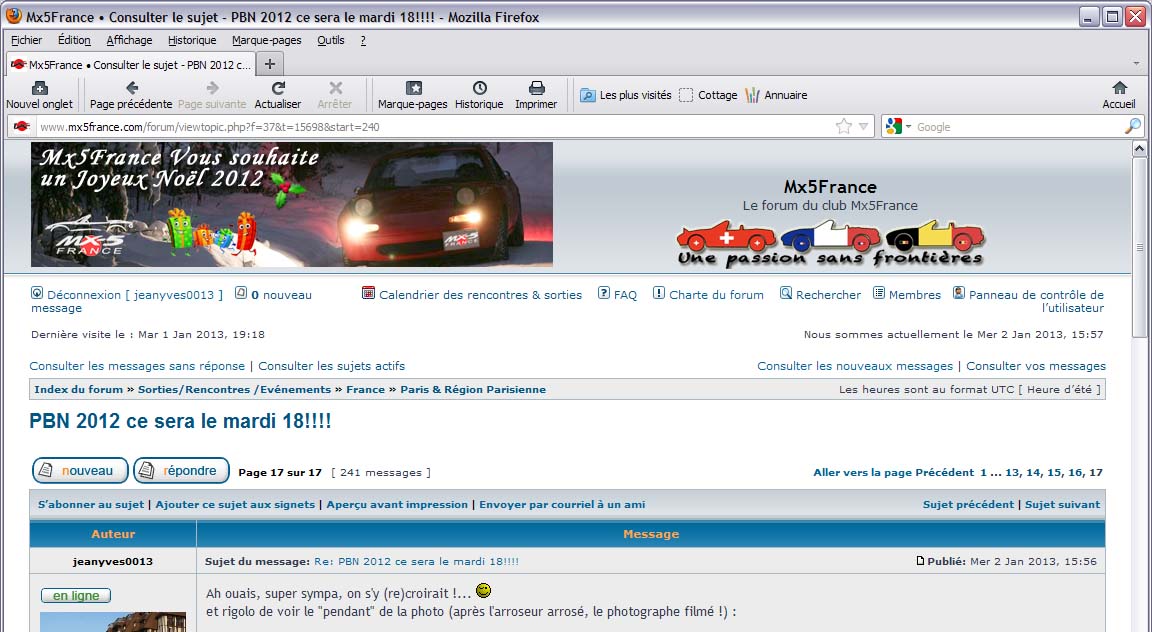Open the Historique menu in menu bar

click(x=192, y=40)
